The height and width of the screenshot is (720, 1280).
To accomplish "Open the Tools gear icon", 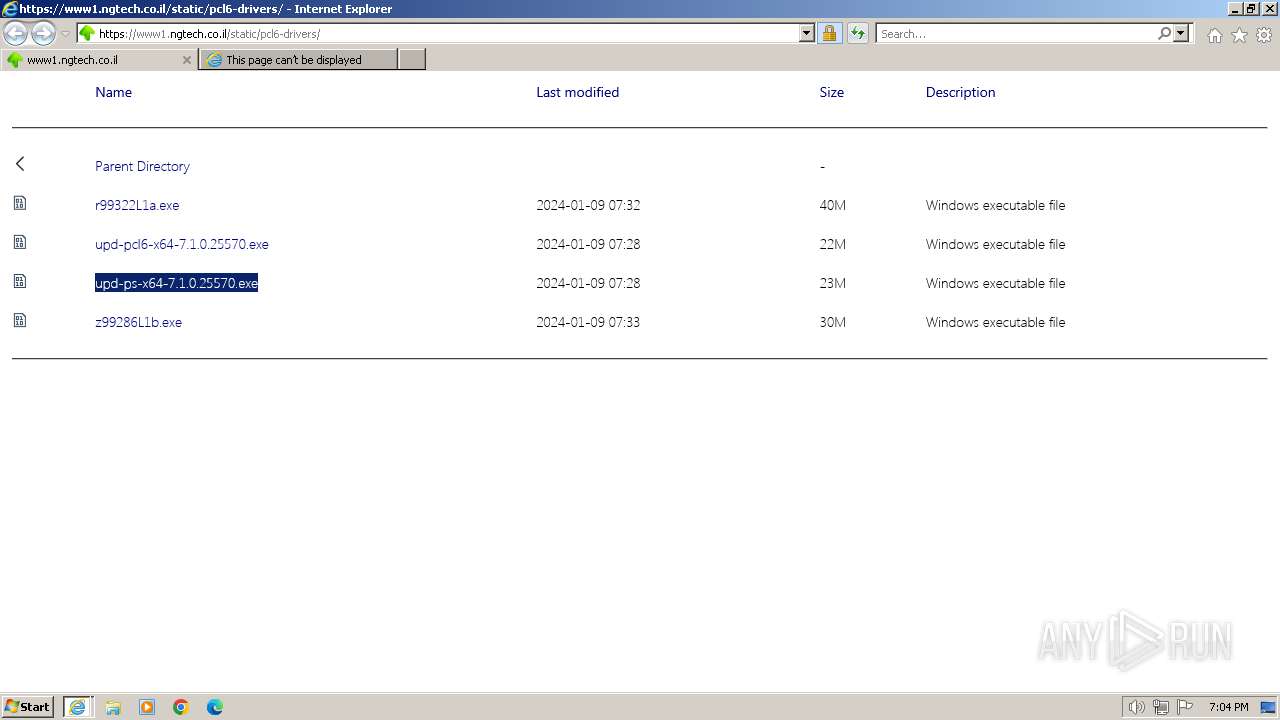I will (1264, 35).
